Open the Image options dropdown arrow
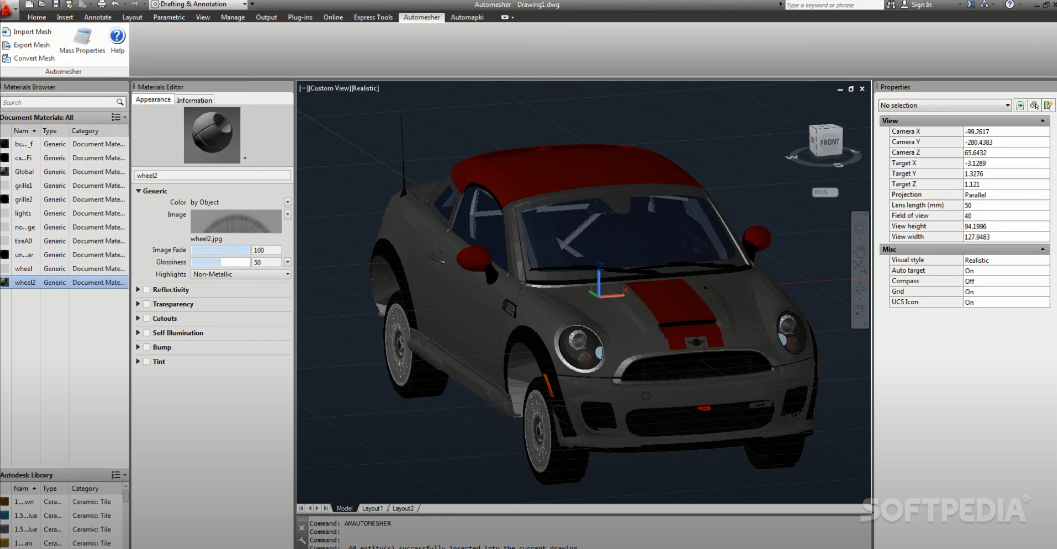This screenshot has height=549, width=1057. tap(287, 214)
